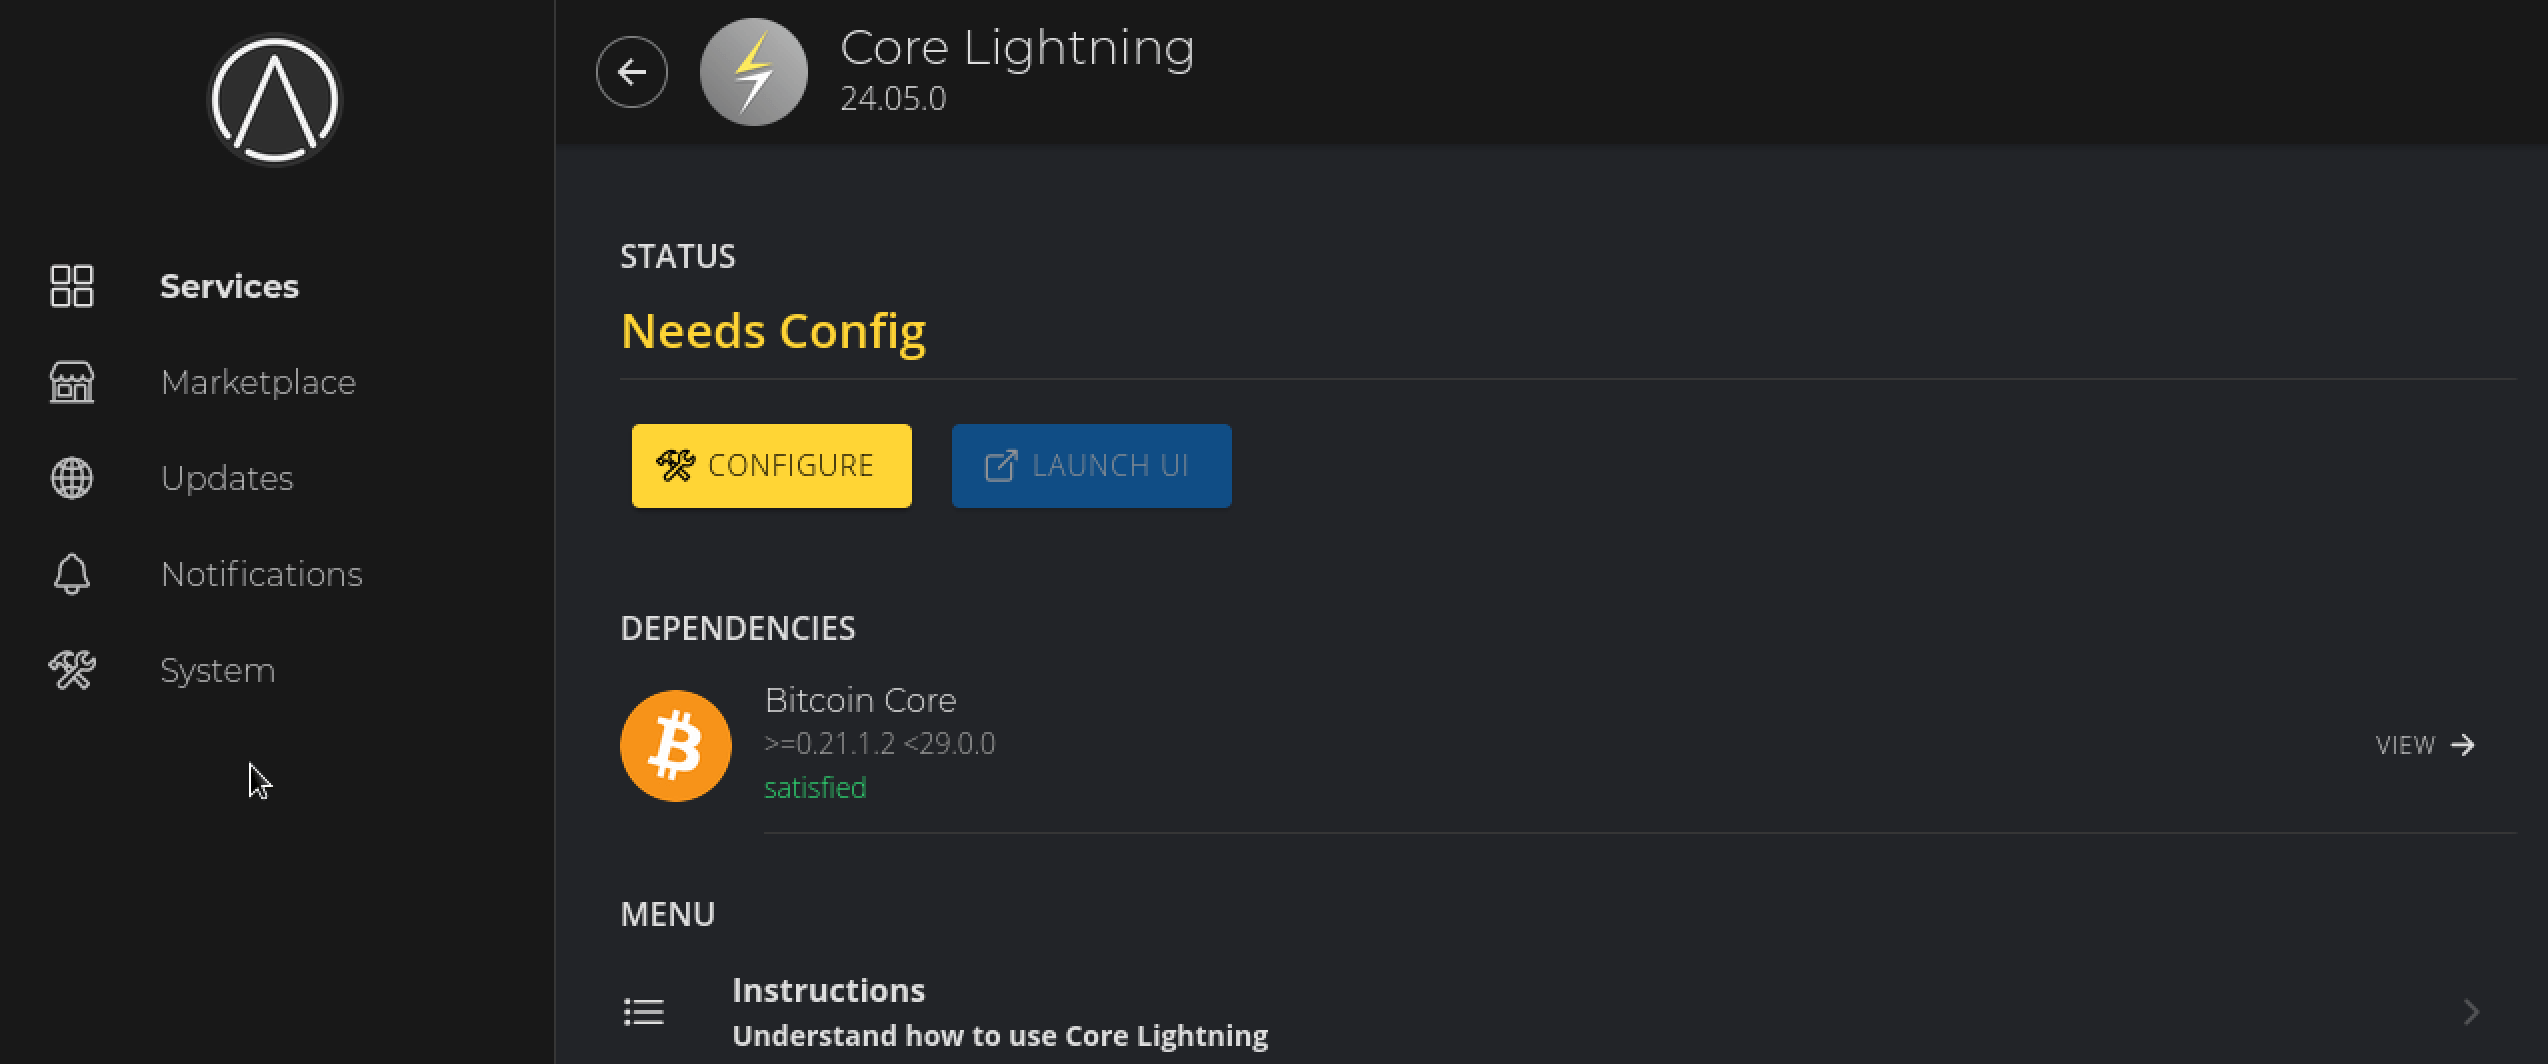Click the Core Lightning lightning logo
Screen dimensions: 2548x1064
coord(754,71)
